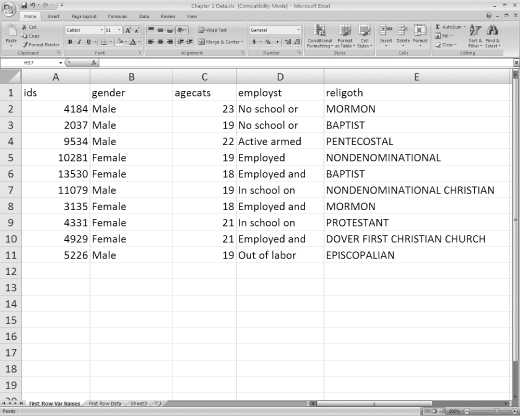Screen dimensions: 520x416
Task: Open the font size dropdown
Action: pyautogui.click(x=119, y=30)
